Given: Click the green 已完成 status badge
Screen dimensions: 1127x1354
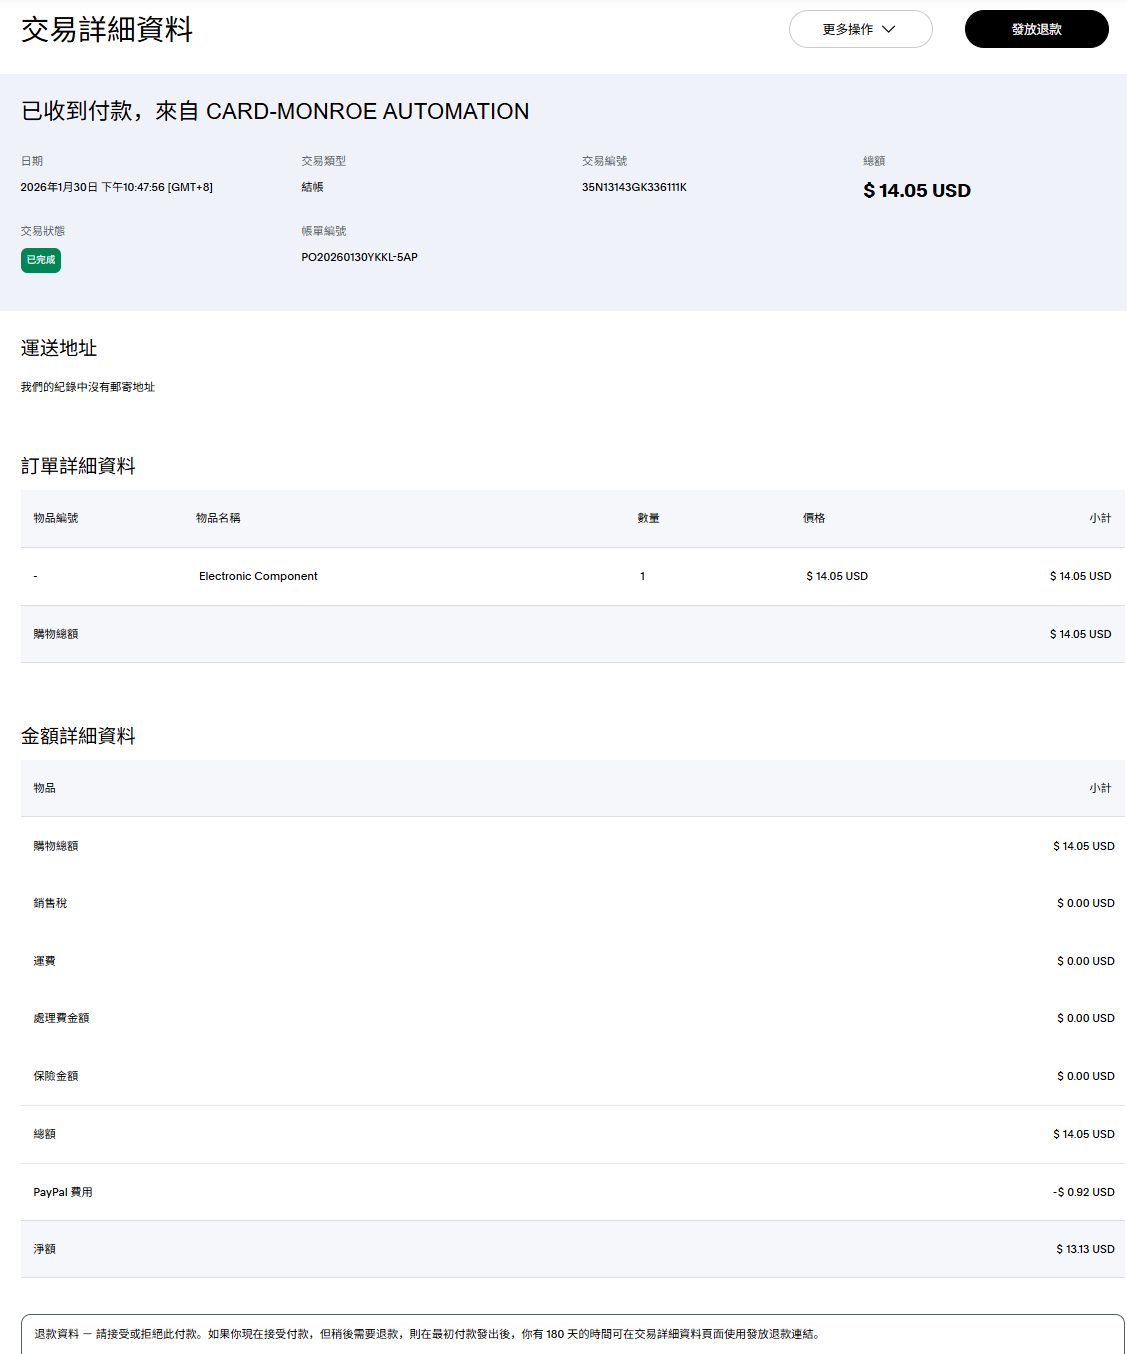Looking at the screenshot, I should click(x=41, y=260).
